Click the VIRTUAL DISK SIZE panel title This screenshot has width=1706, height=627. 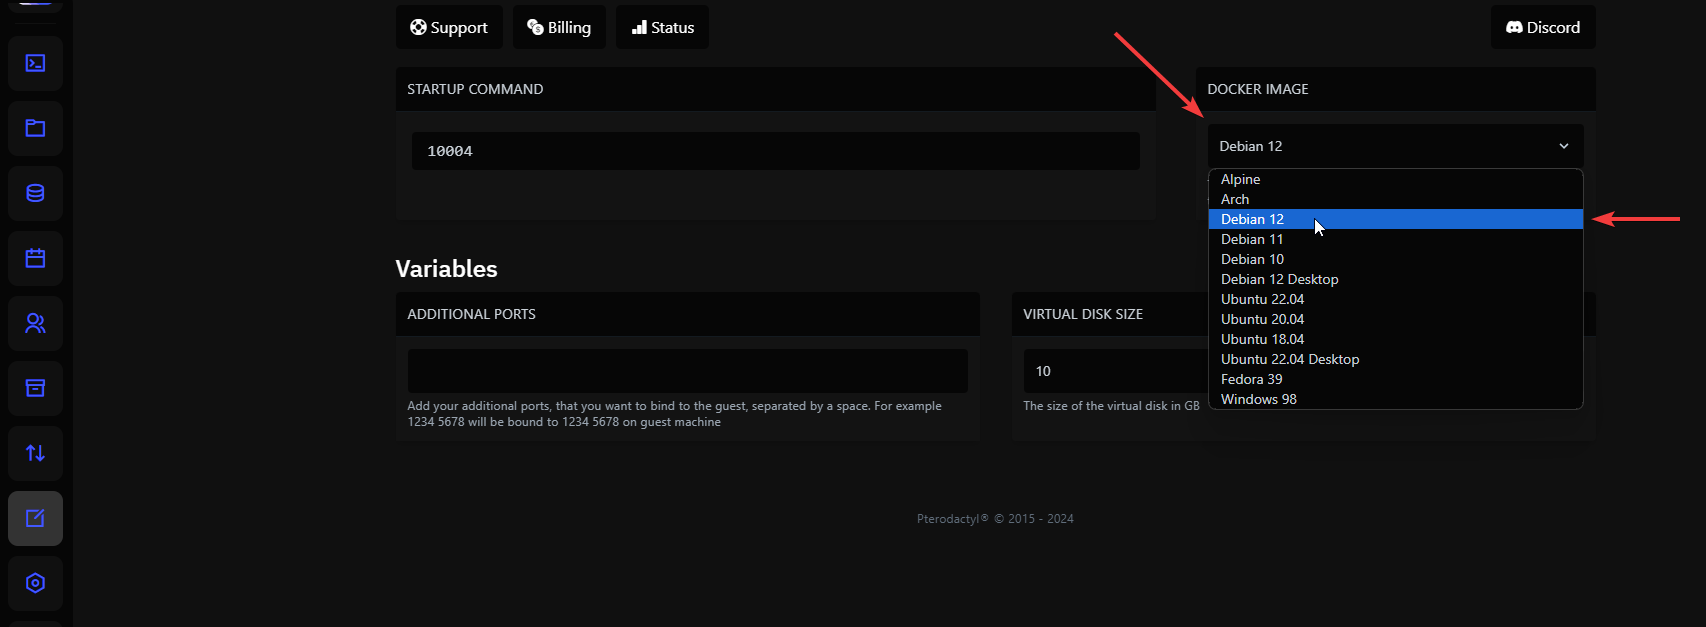coord(1083,314)
